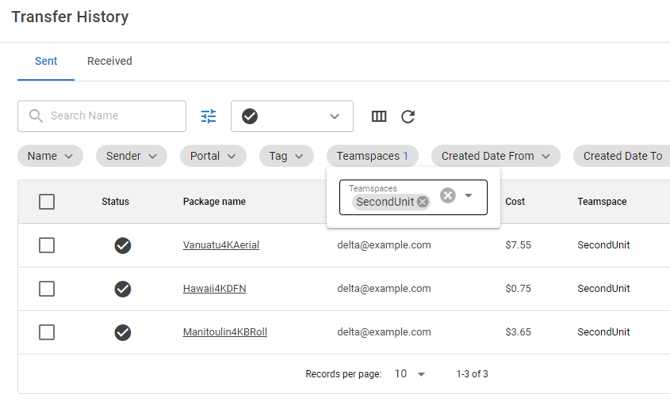Image resolution: width=670 pixels, height=409 pixels.
Task: Click the status icon for Hawaii4KDFN
Action: click(x=123, y=289)
